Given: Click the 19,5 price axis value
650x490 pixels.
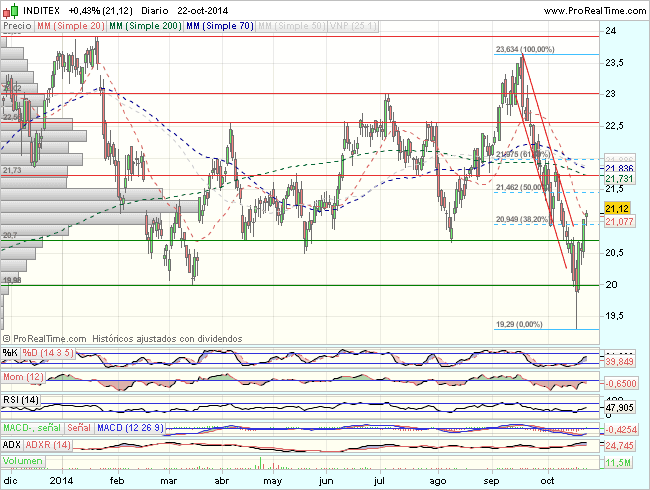Looking at the screenshot, I should [614, 315].
